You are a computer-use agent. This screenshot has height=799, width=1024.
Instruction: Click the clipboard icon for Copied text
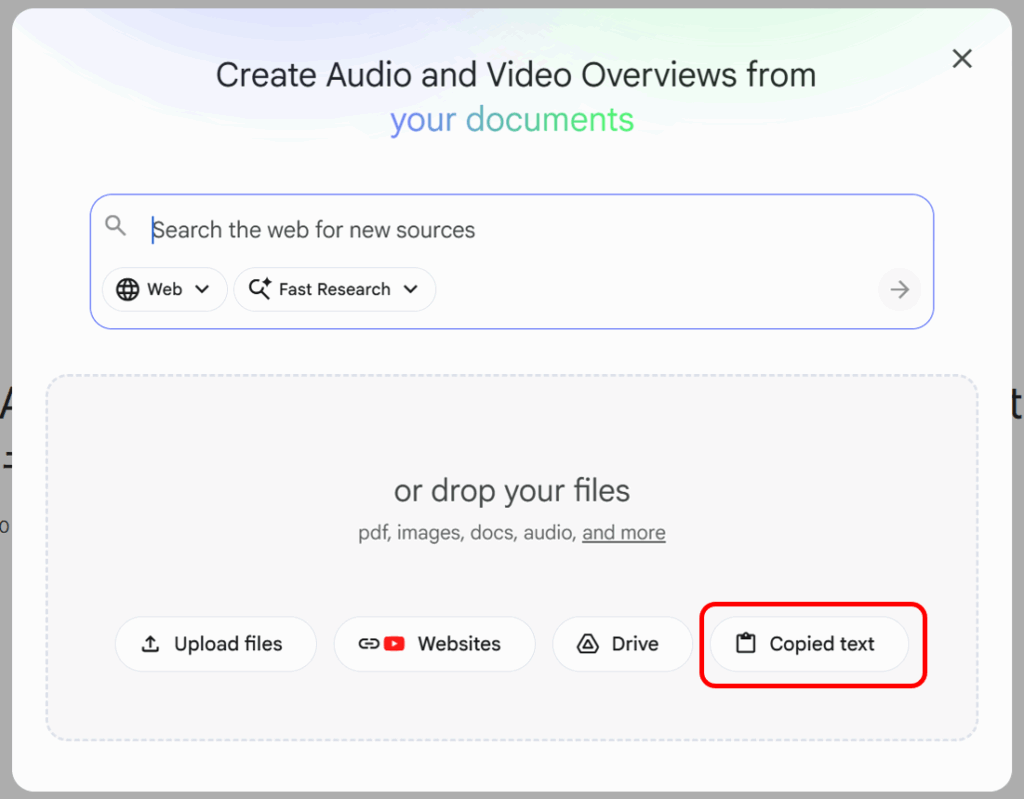coord(745,644)
